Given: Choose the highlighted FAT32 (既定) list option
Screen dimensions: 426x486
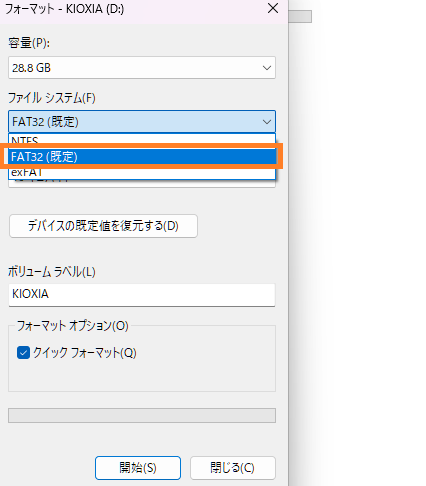Looking at the screenshot, I should (142, 156).
